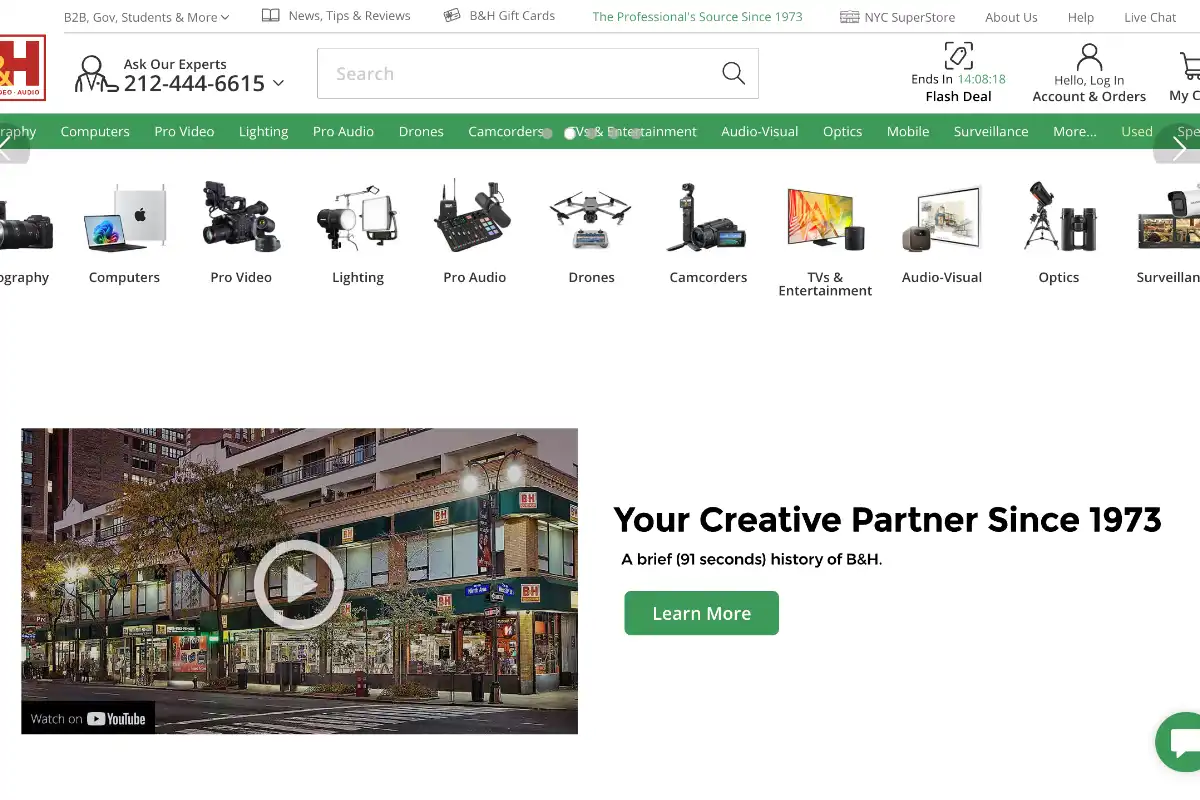Open The Professional's Source Since 1973 link
This screenshot has width=1200, height=800.
696,16
